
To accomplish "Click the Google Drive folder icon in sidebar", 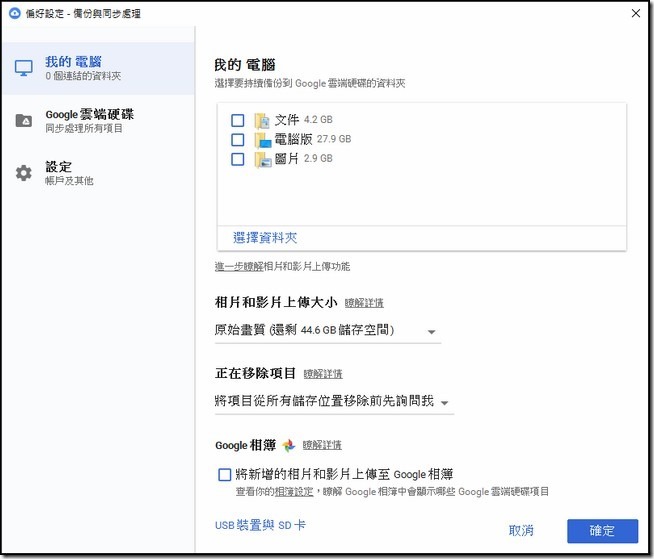I will tap(23, 121).
